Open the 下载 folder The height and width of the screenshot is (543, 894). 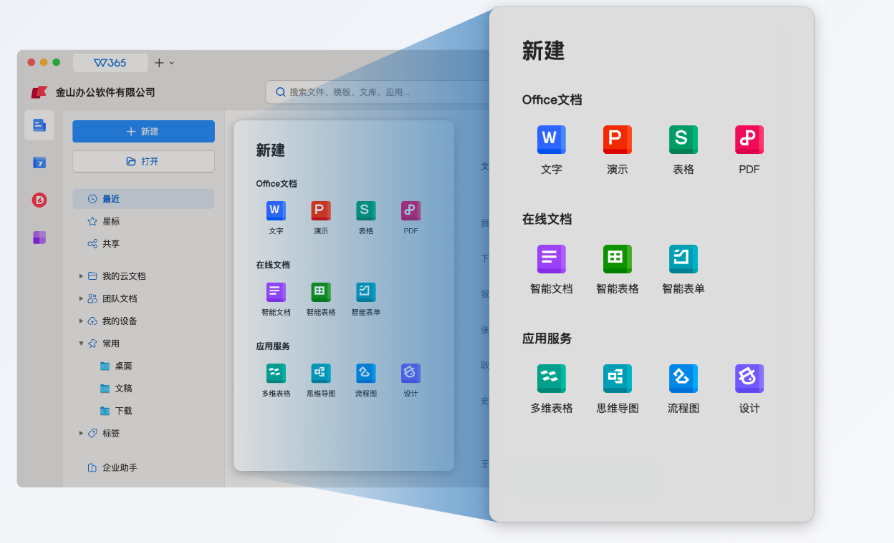coord(123,411)
